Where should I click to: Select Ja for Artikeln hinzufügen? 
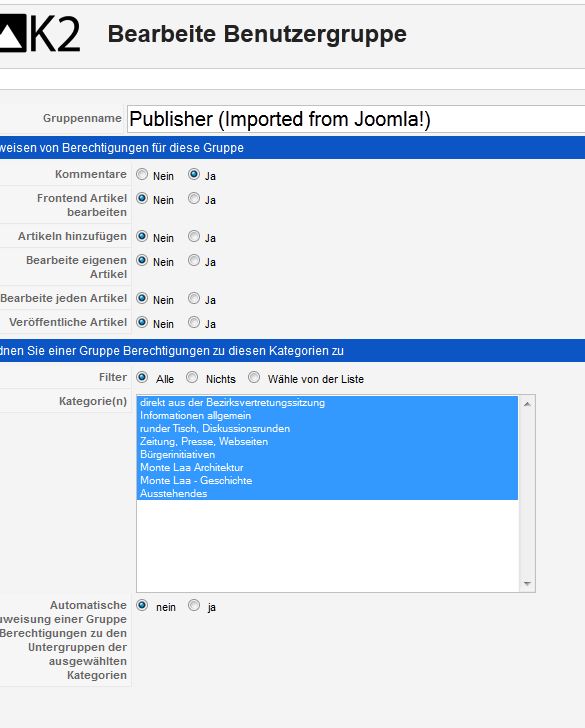(194, 236)
